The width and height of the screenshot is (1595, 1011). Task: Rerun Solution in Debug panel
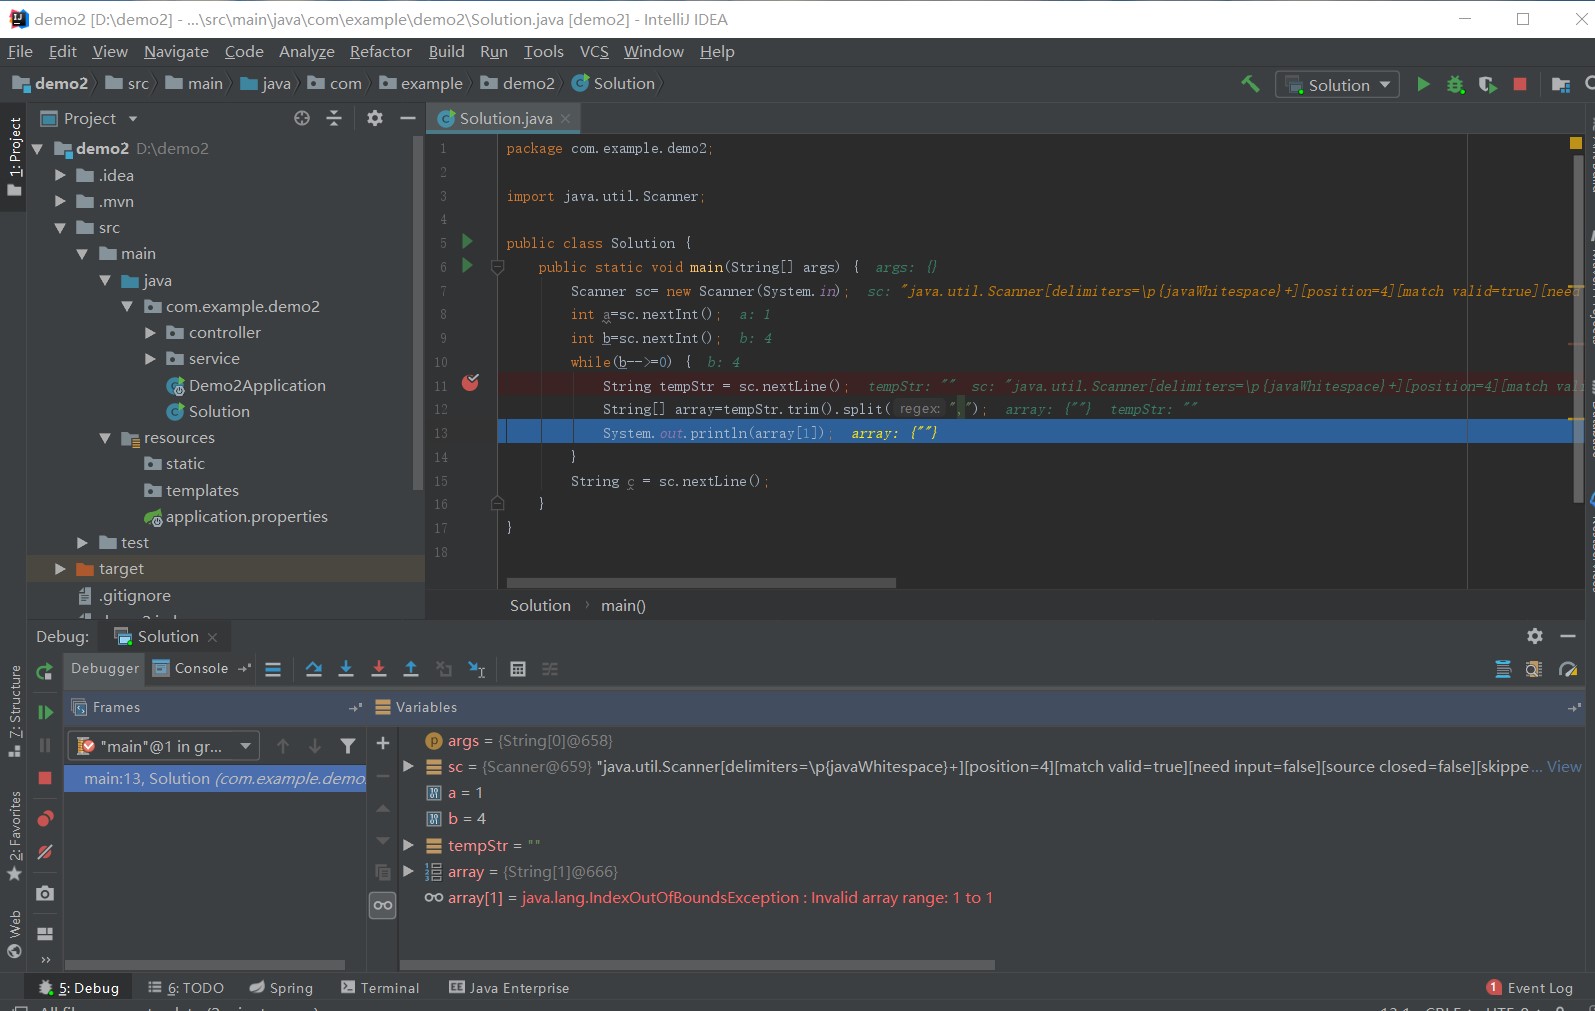(x=44, y=672)
